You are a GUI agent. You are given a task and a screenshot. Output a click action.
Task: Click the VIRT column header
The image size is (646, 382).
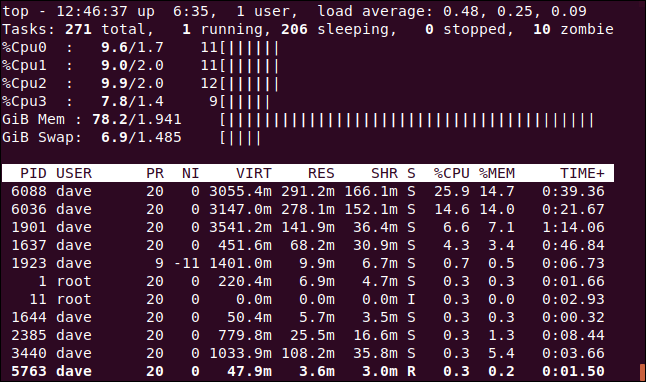tap(254, 173)
